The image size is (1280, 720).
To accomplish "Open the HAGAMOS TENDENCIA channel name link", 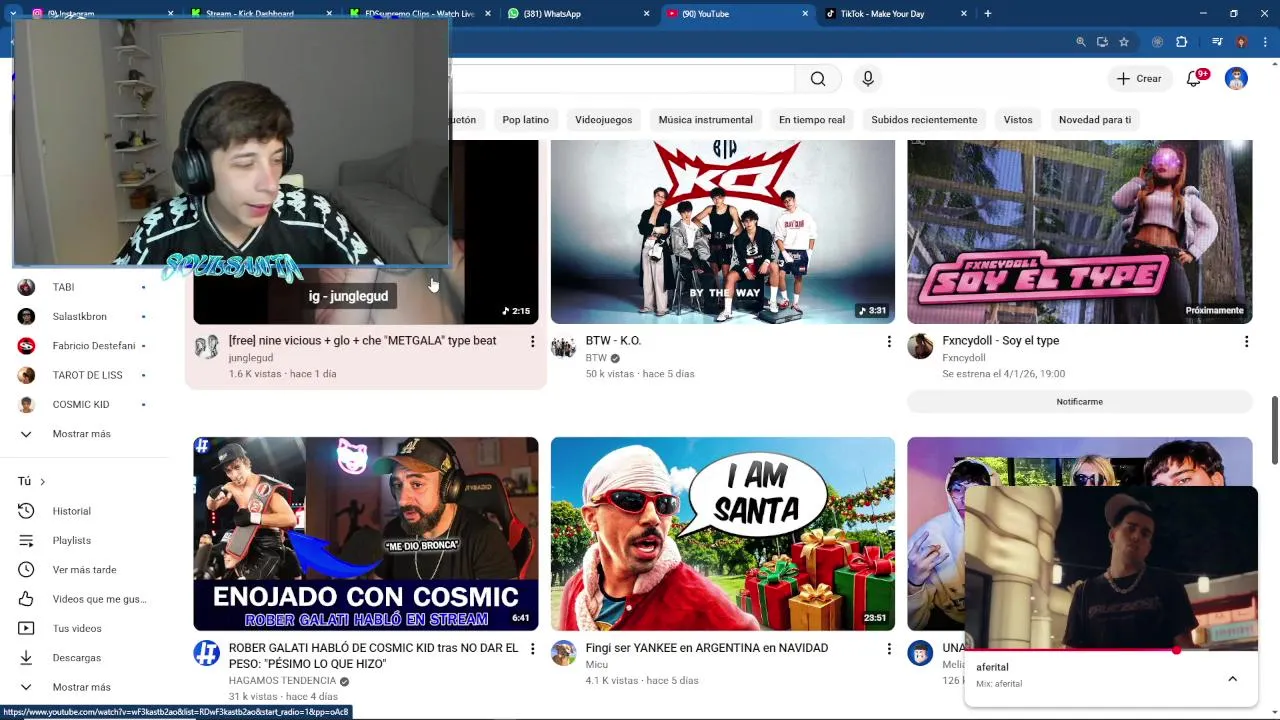I will pos(282,681).
